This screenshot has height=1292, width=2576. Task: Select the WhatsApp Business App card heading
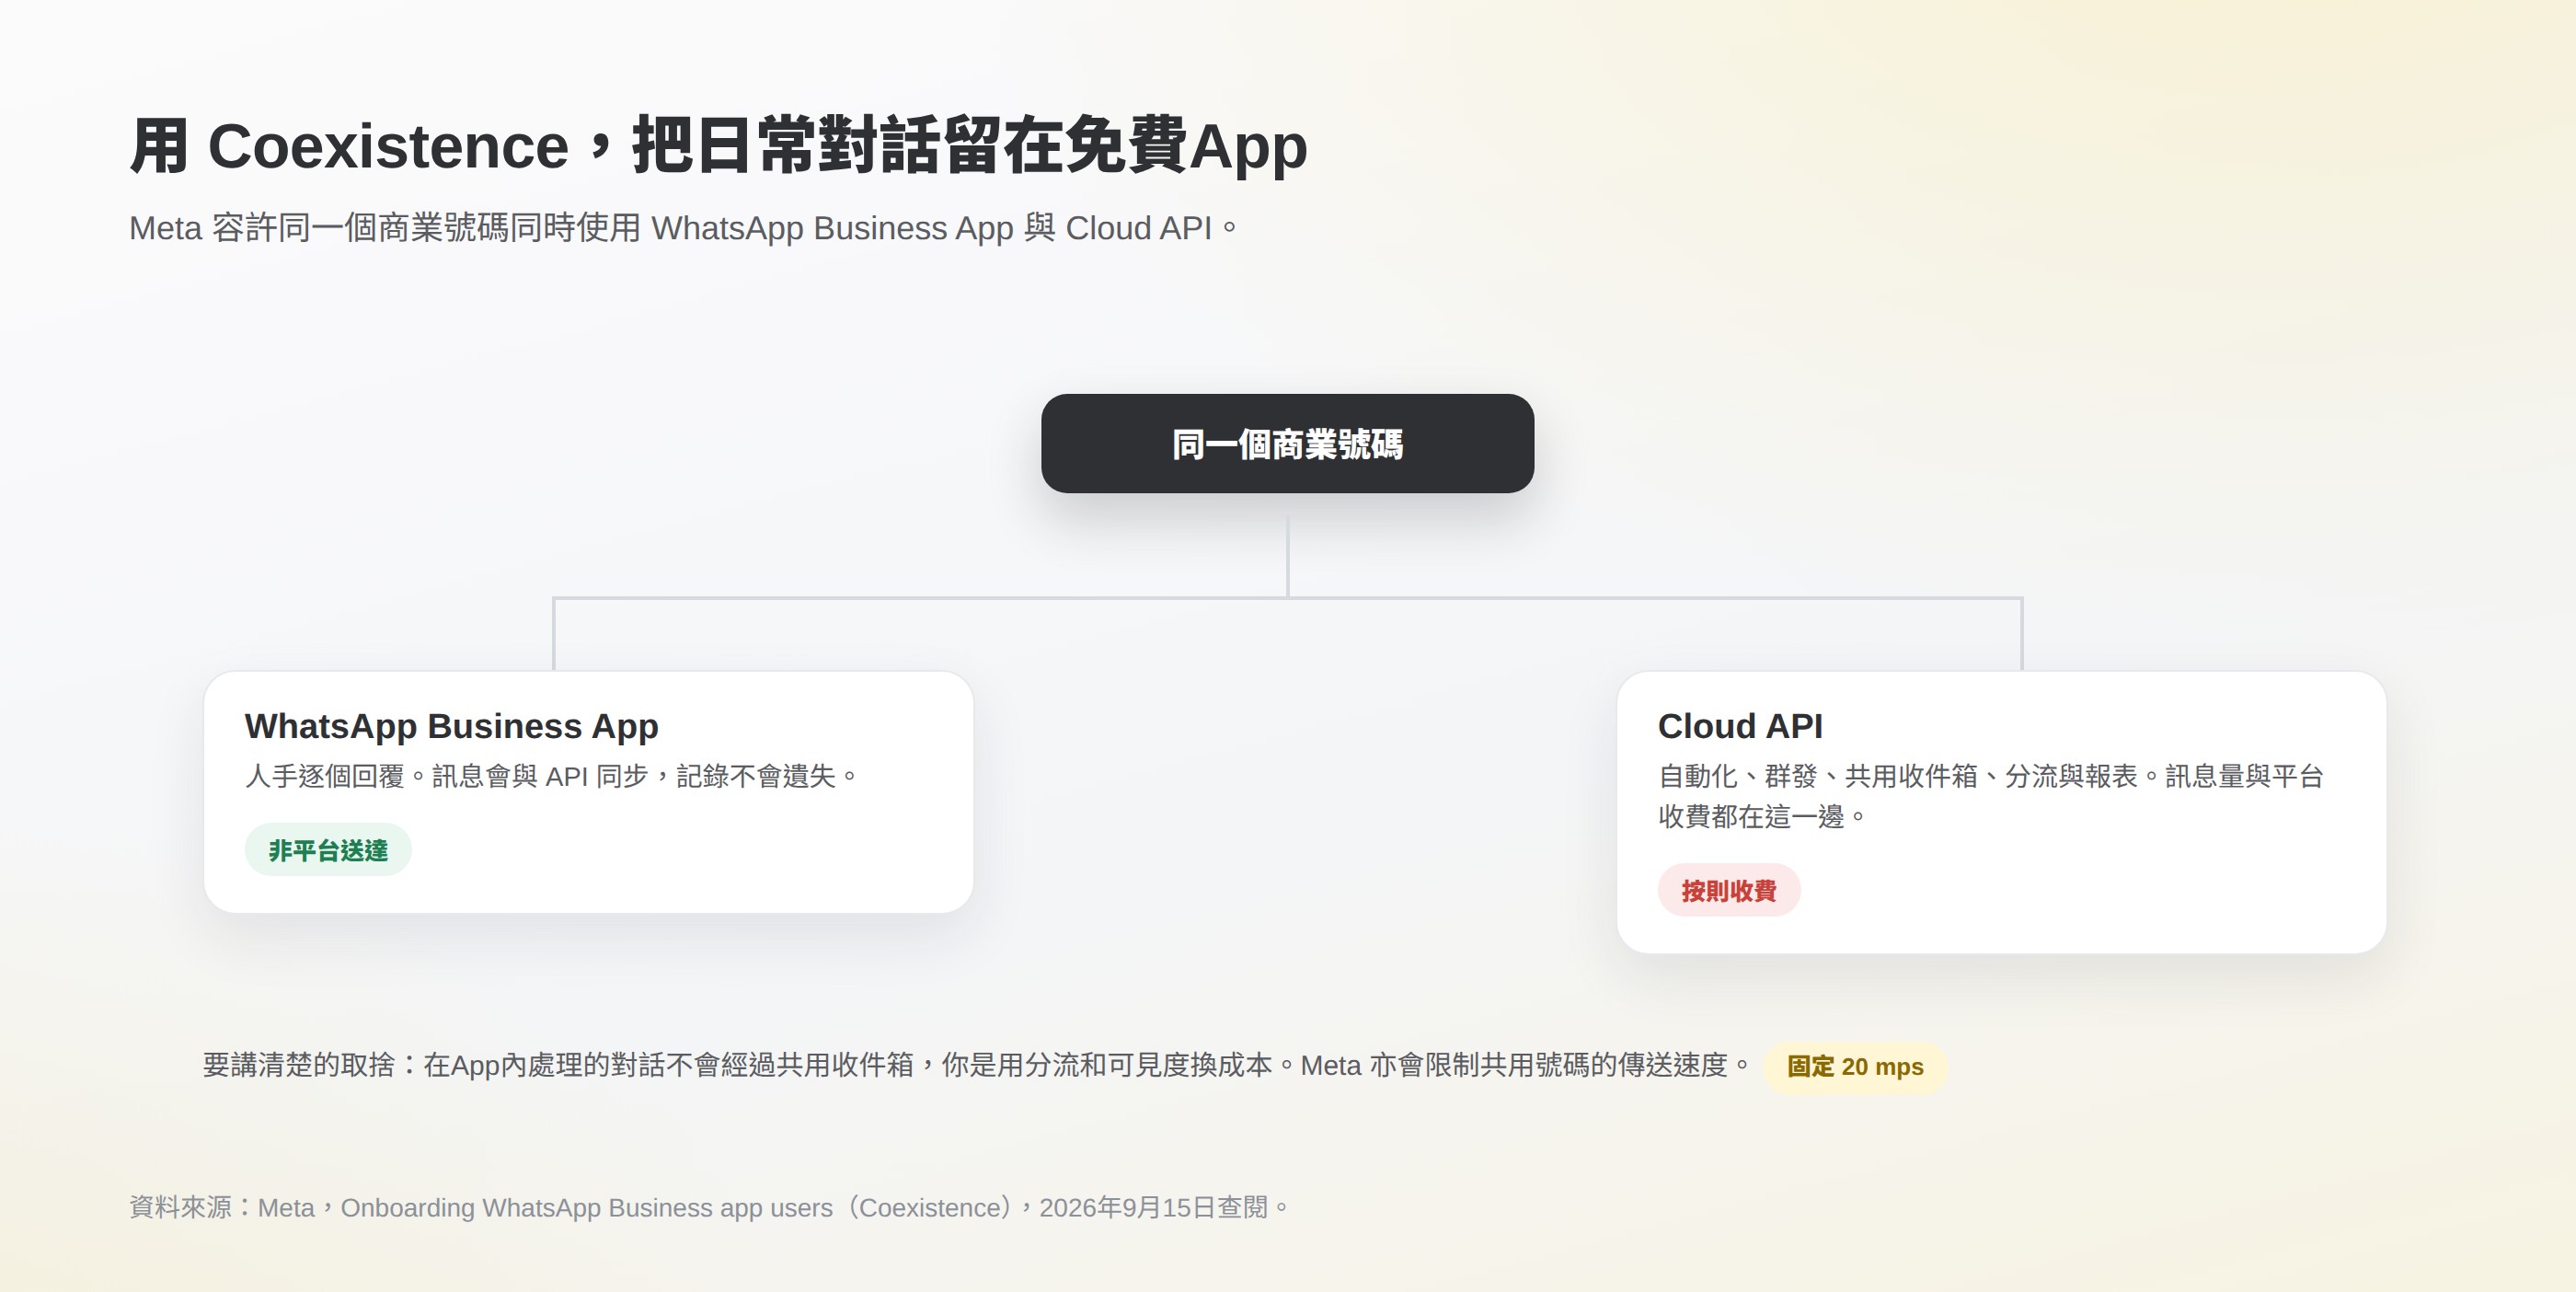[451, 726]
